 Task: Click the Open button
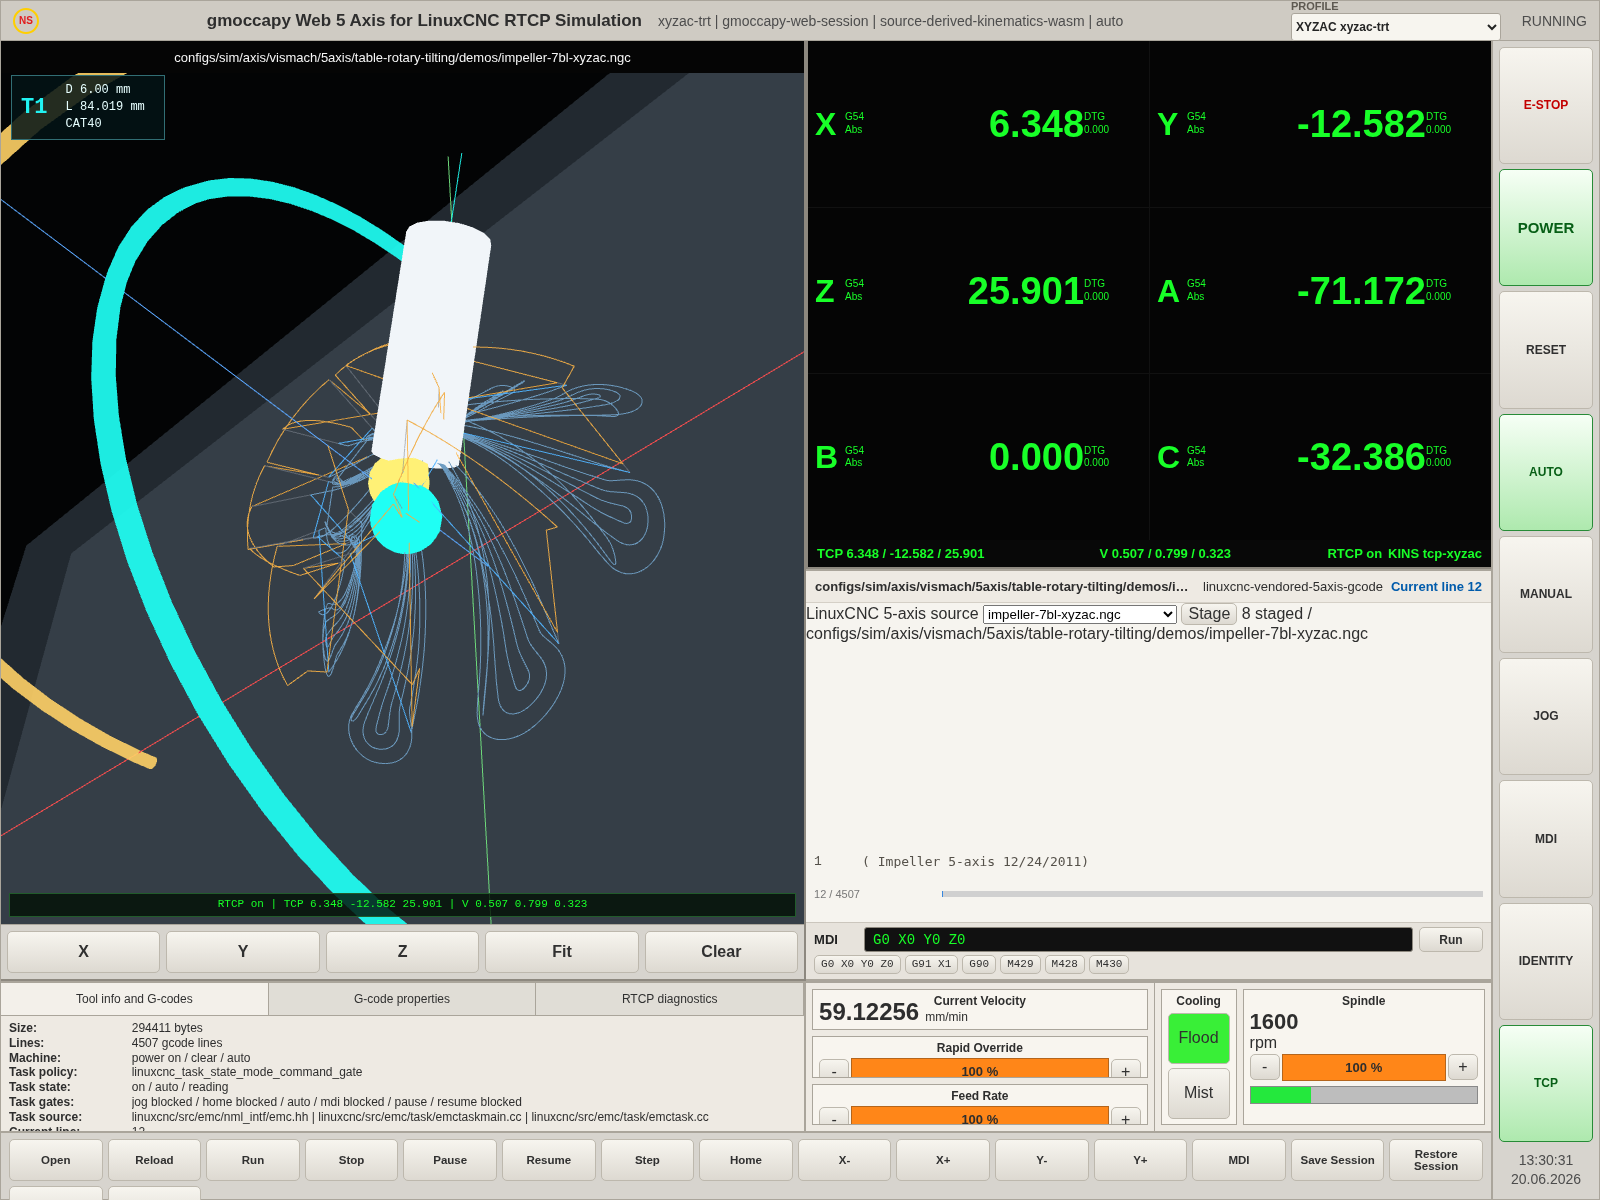56,1160
